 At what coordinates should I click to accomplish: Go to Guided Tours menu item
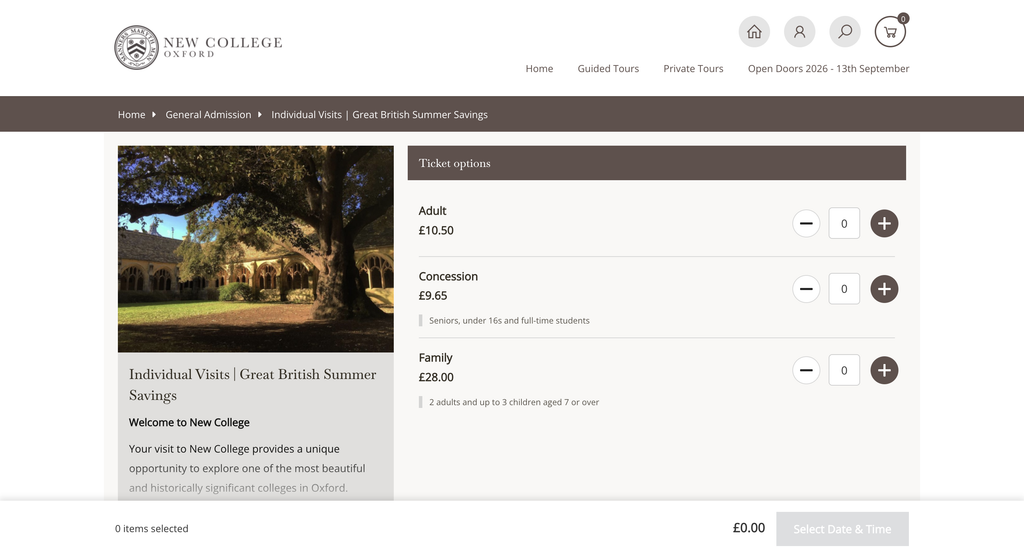(608, 69)
